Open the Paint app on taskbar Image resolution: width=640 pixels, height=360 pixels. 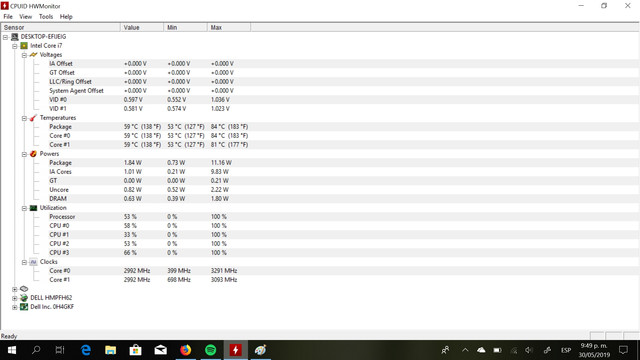[260, 350]
